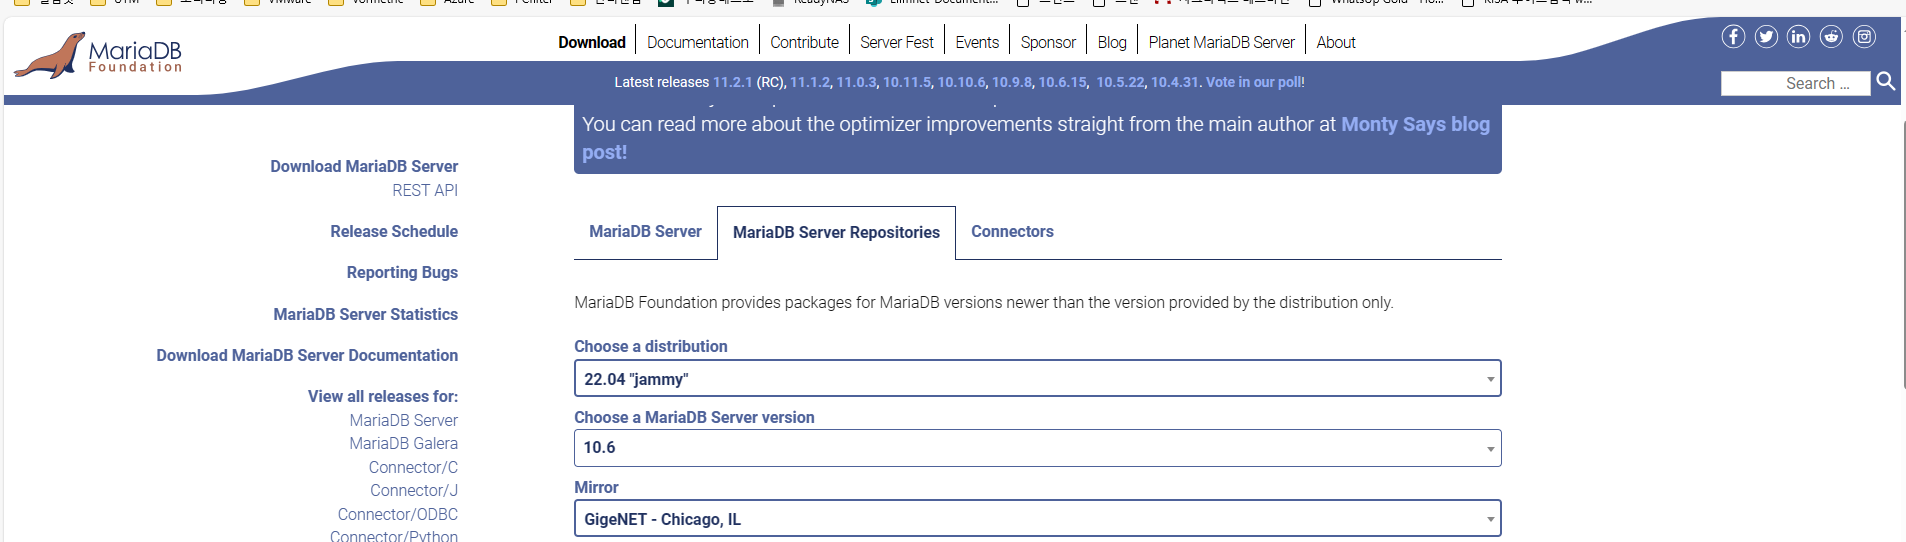Open the 10.10.6 release link
This screenshot has width=1906, height=542.
point(961,82)
